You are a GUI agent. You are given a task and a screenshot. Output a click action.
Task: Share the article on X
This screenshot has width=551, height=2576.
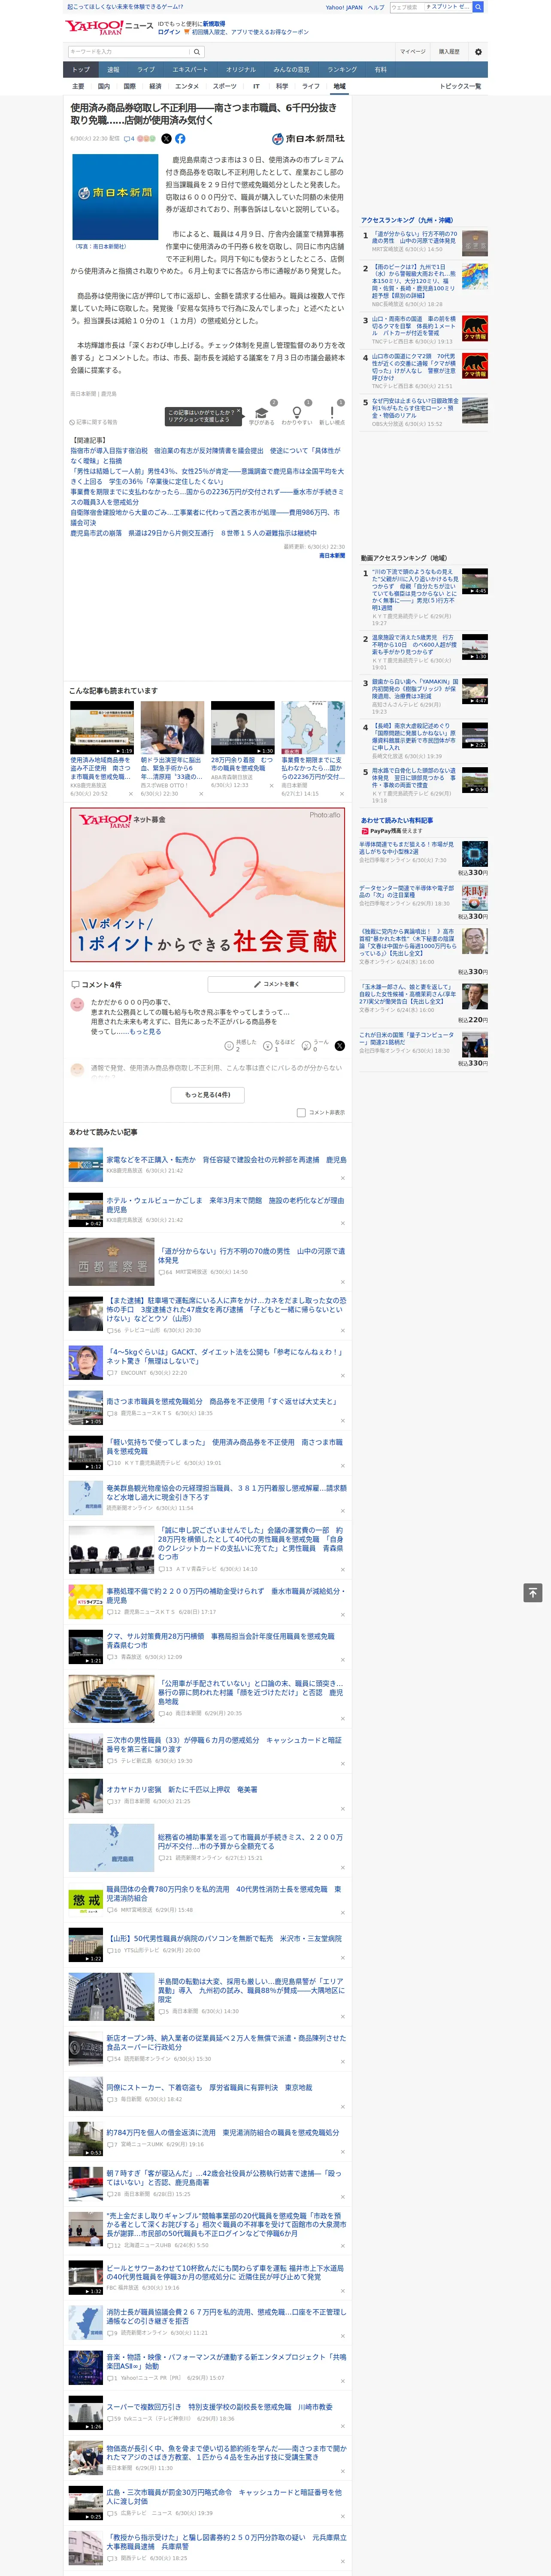click(x=166, y=139)
